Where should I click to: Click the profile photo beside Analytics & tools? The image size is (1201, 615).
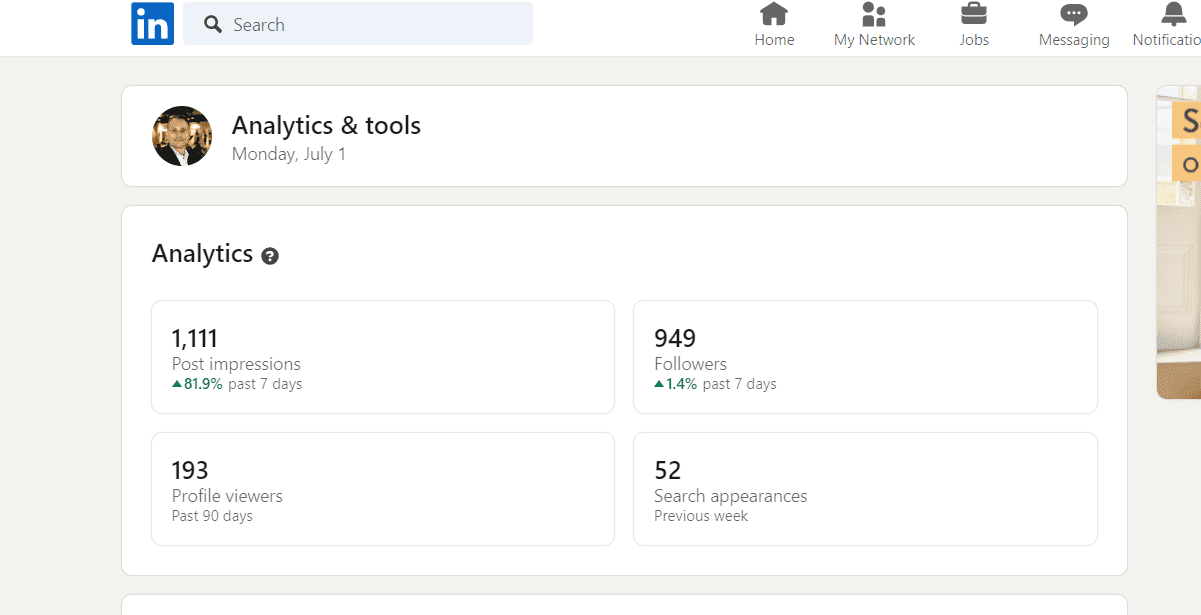click(182, 136)
